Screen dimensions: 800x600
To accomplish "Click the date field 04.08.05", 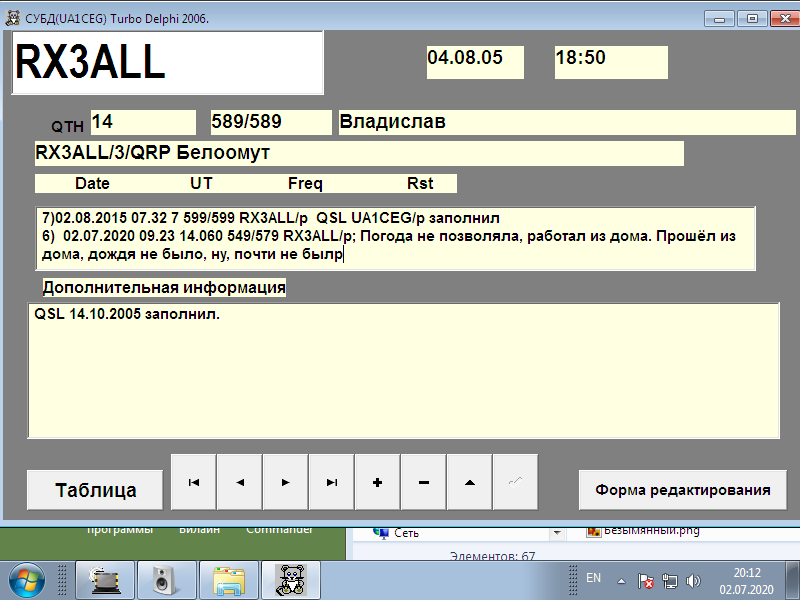I will [475, 62].
